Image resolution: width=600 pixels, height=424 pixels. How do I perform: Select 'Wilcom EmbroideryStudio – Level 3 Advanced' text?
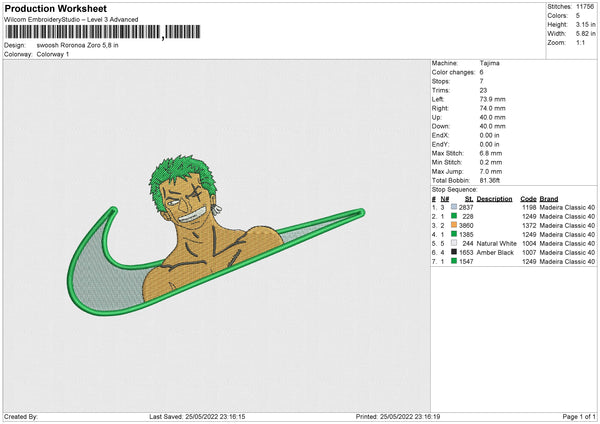71,20
